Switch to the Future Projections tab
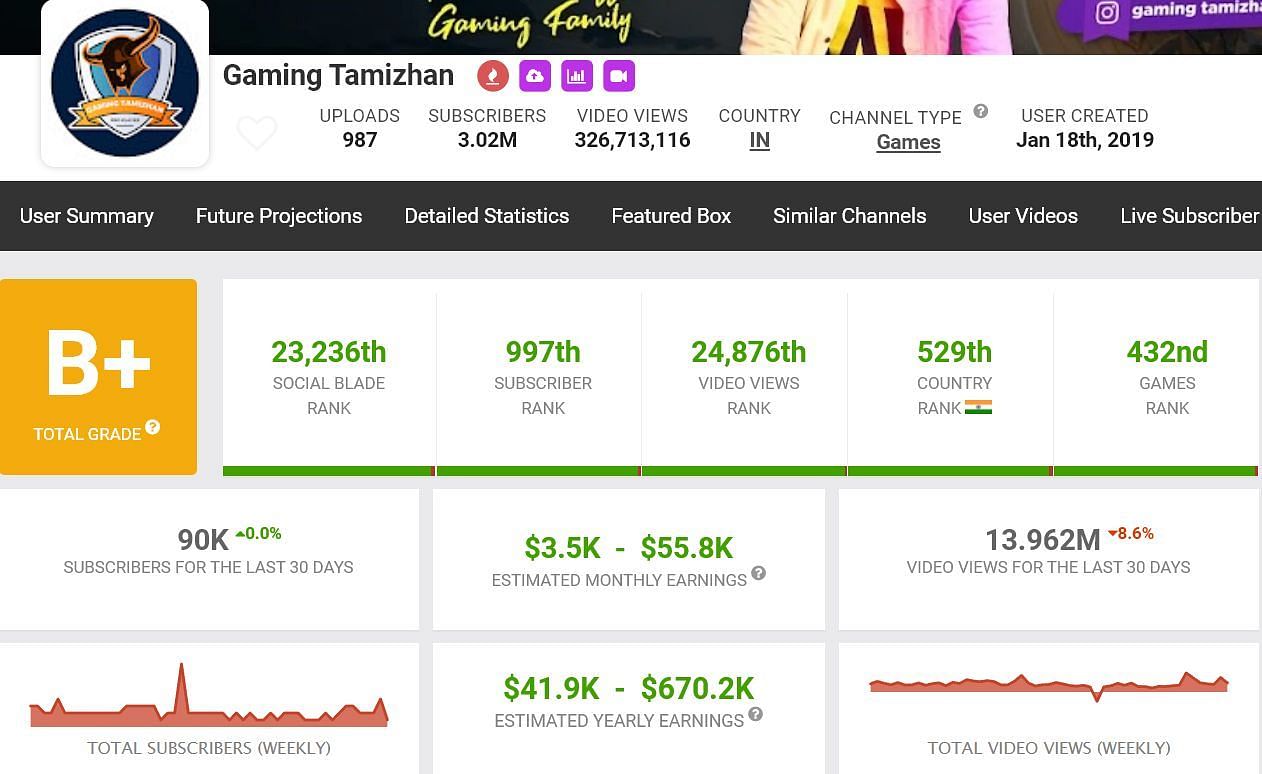 pyautogui.click(x=279, y=216)
